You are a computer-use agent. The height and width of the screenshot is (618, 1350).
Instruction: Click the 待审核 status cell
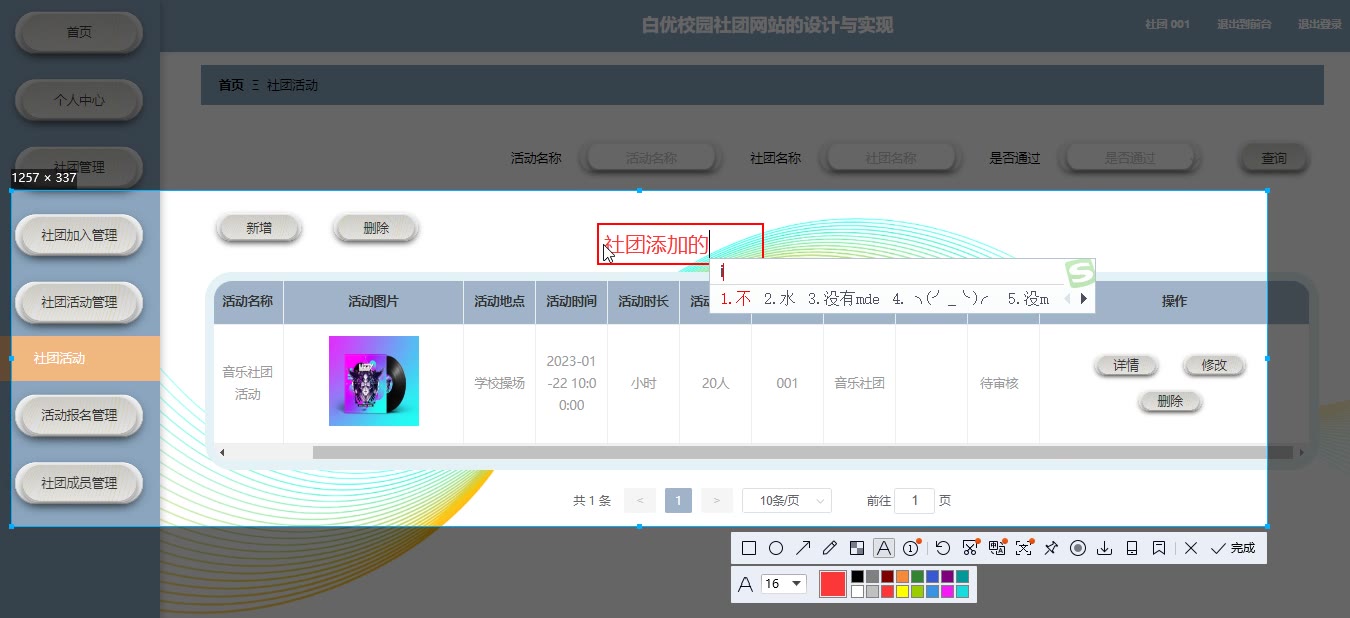(x=1000, y=383)
